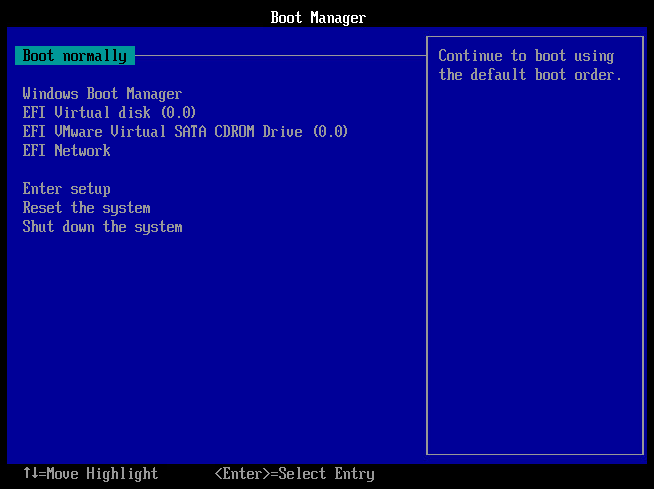Select the highlighted Boot normally entry

pos(75,56)
